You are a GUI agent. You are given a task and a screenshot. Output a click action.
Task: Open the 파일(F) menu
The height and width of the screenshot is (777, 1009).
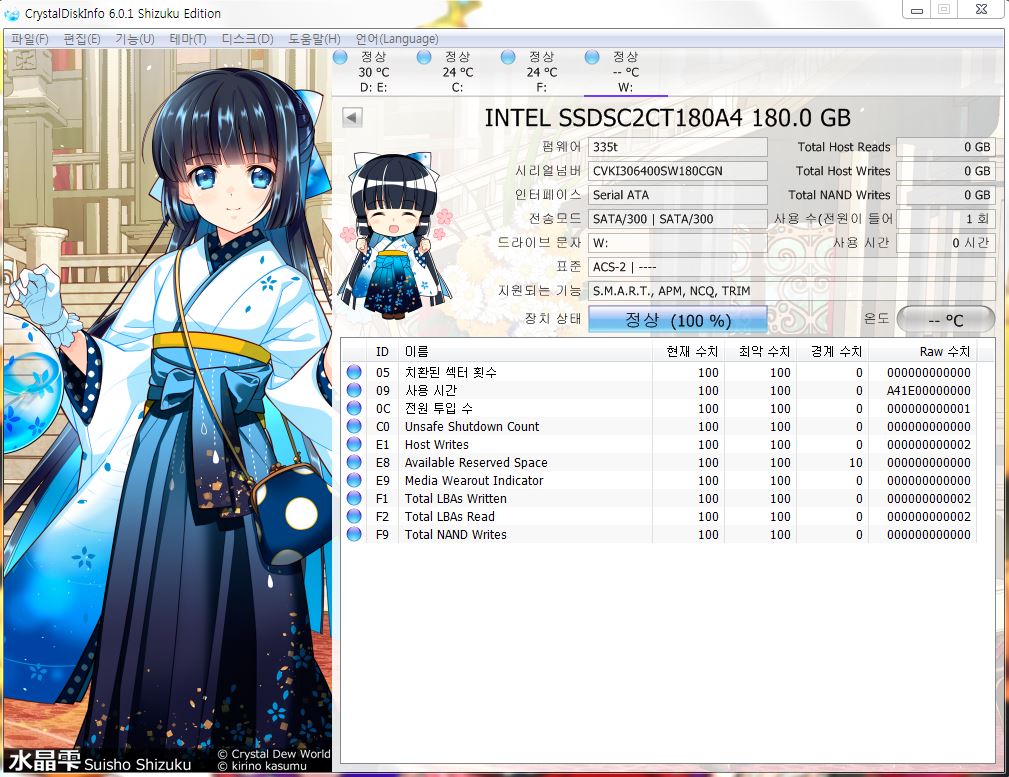click(x=30, y=39)
